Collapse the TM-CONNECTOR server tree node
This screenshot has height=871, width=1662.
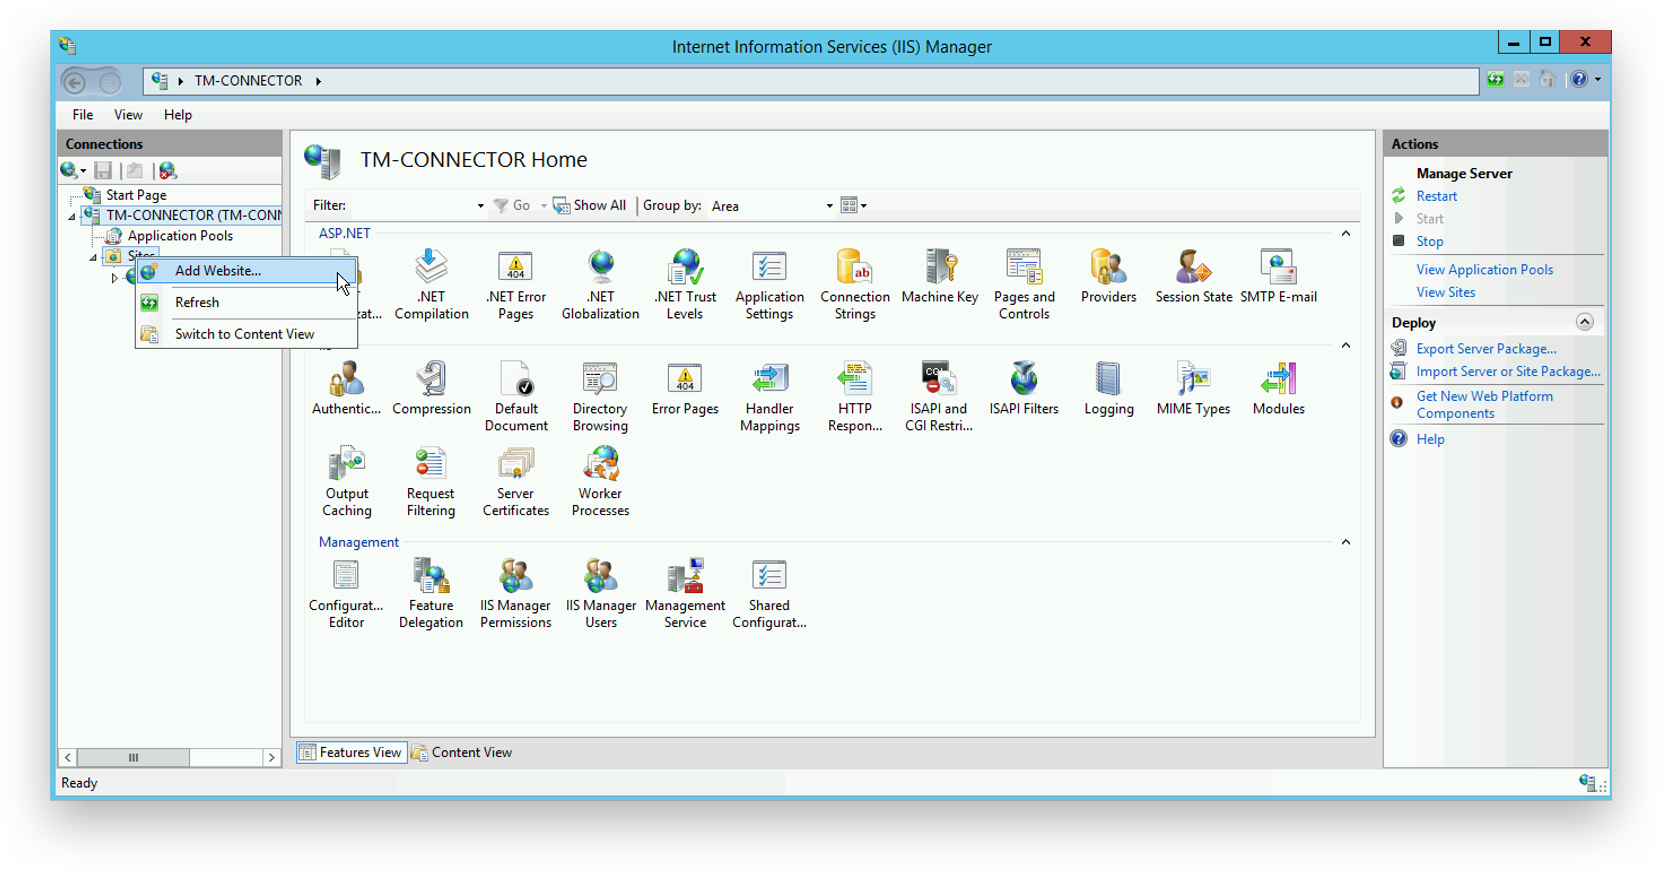72,216
